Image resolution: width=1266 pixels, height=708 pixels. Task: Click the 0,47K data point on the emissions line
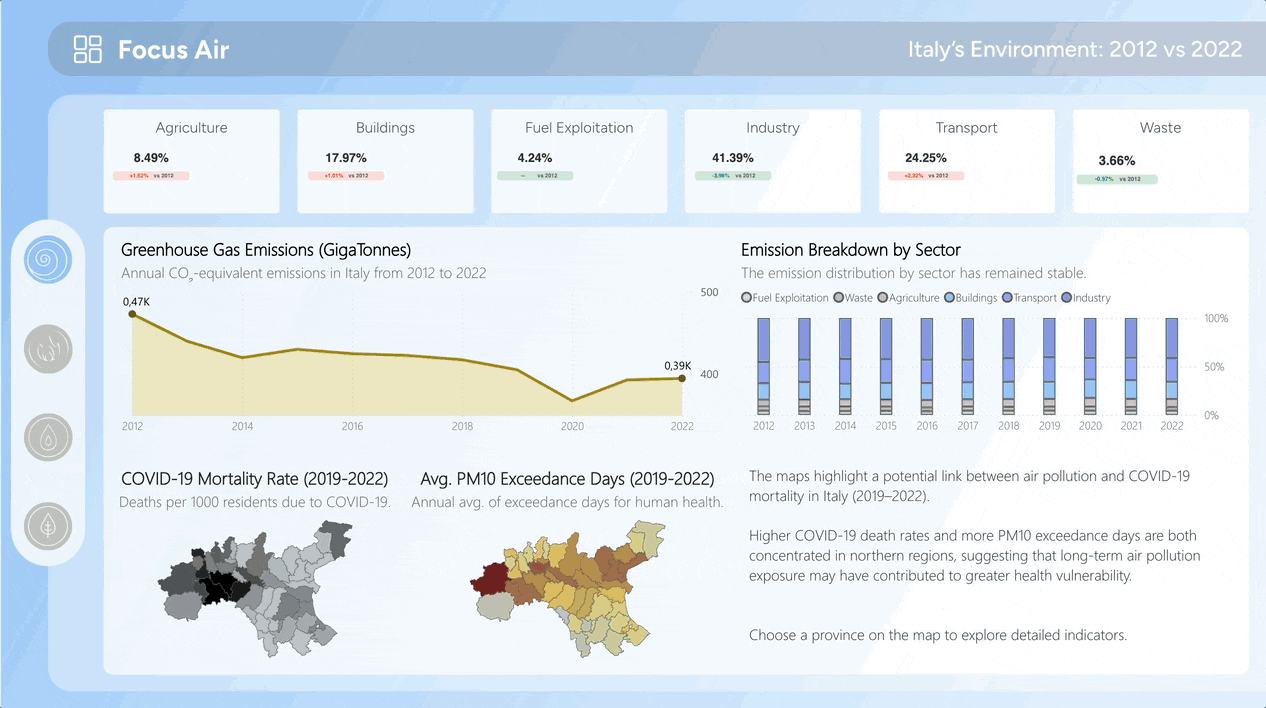click(132, 314)
